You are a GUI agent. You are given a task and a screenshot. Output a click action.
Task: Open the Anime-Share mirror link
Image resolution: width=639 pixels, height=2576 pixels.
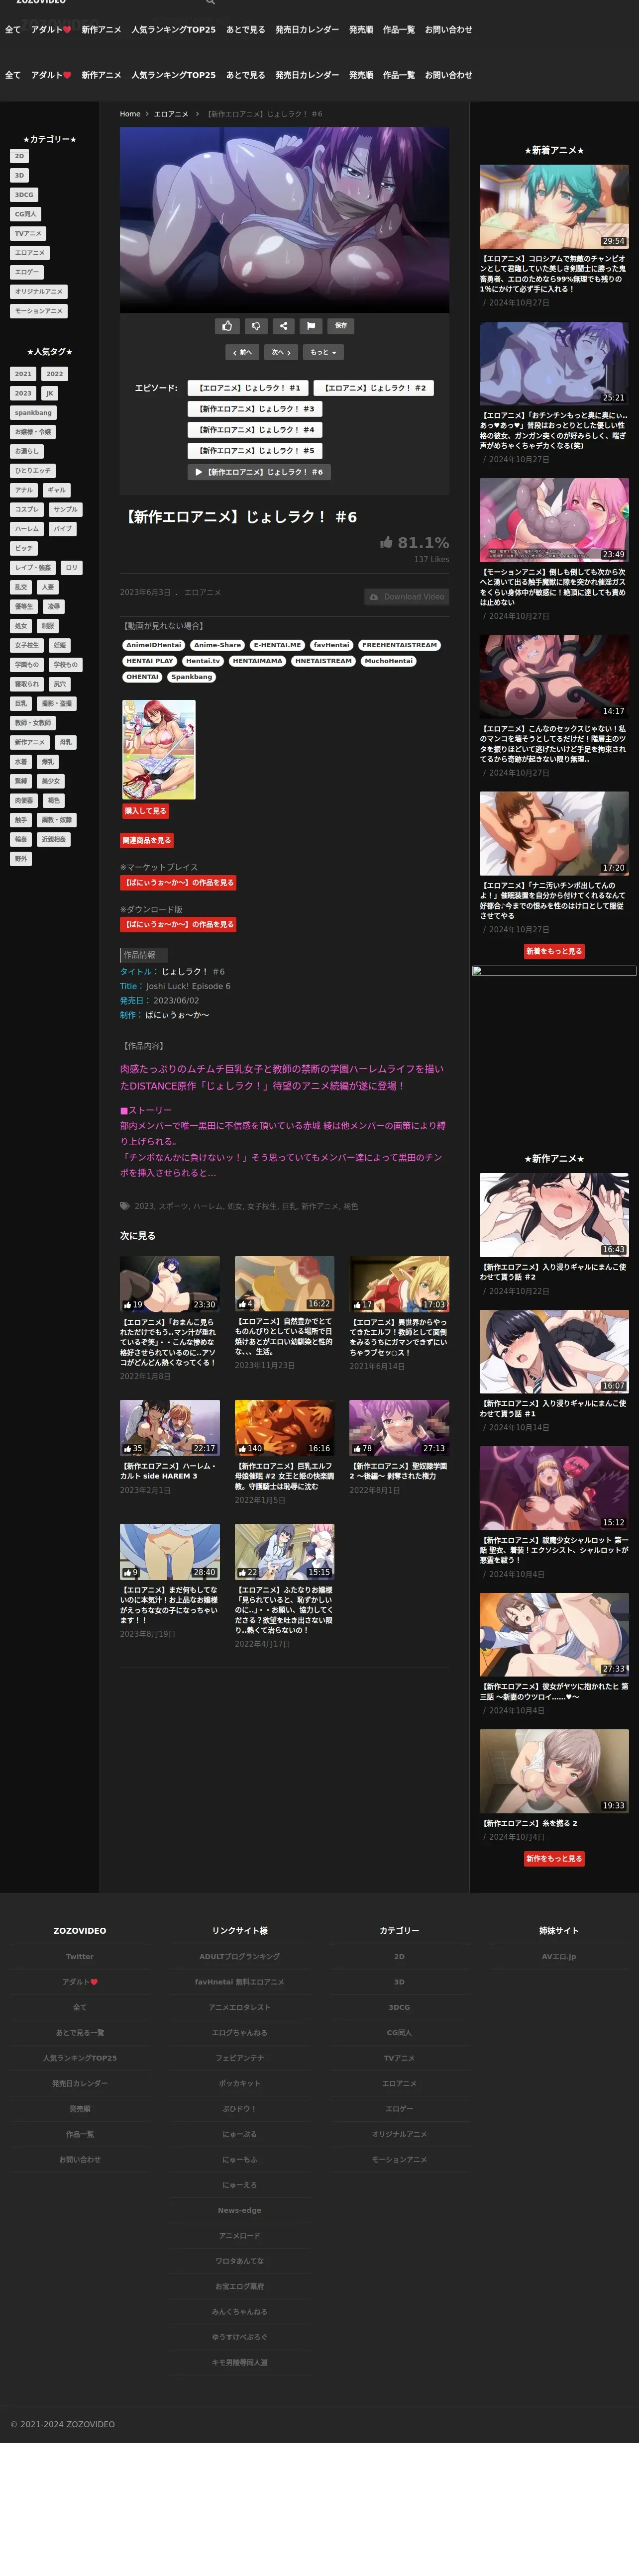[x=218, y=645]
